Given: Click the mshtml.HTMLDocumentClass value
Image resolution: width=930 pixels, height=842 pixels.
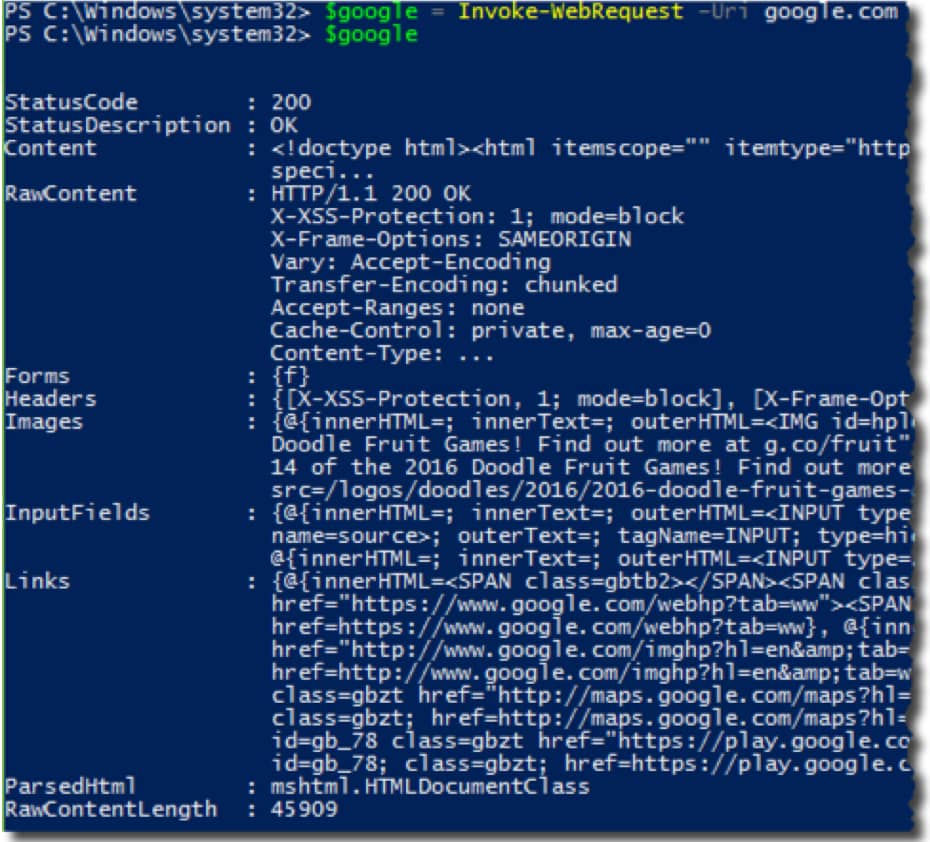Looking at the screenshot, I should click(430, 786).
